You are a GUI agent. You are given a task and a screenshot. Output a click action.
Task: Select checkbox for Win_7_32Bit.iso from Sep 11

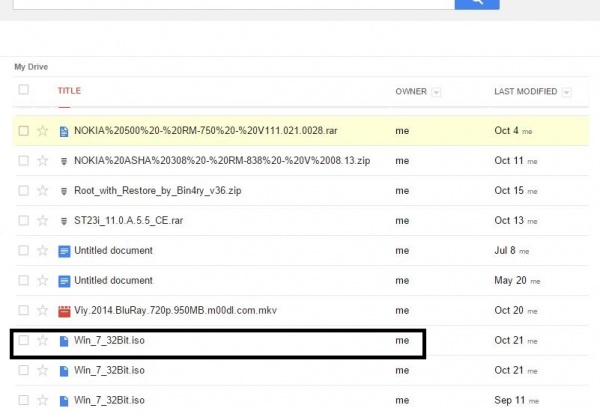[x=24, y=400]
